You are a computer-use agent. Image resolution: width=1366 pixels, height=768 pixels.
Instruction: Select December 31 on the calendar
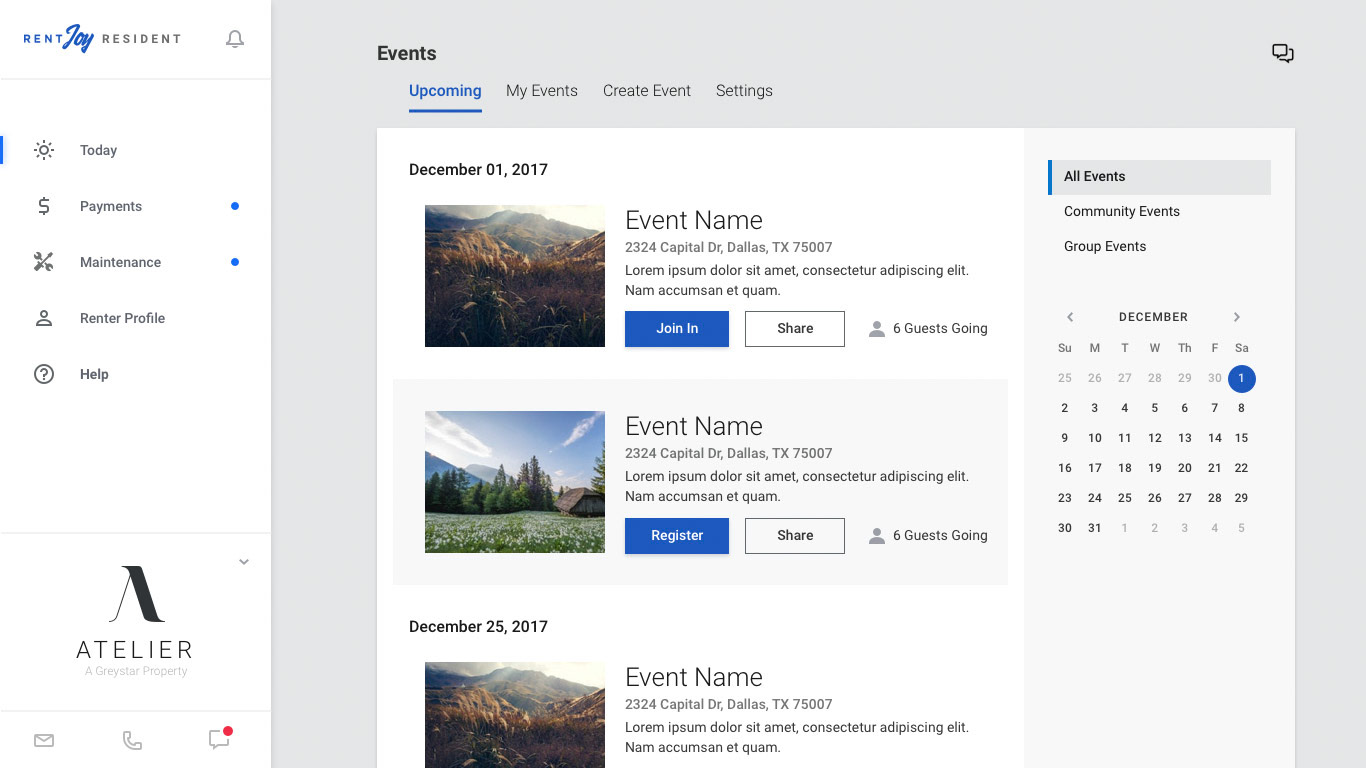coord(1095,528)
